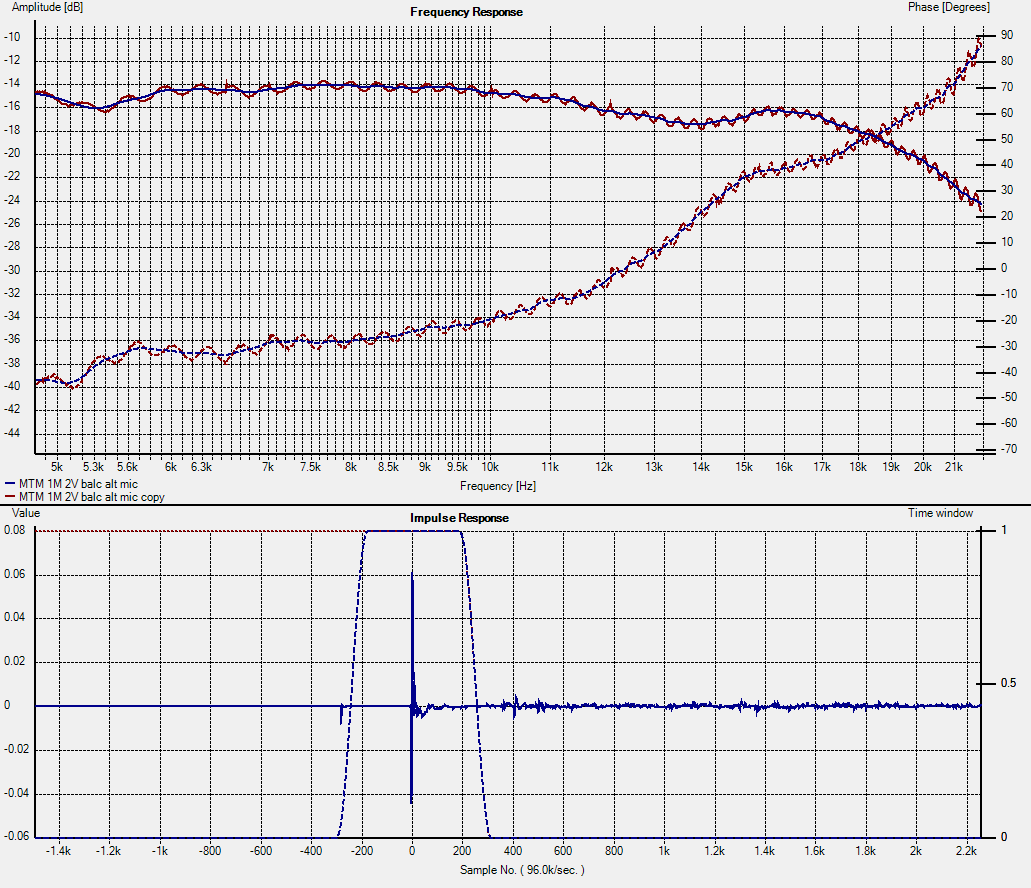Select the 'Phase [Degrees]' axis label
Image resolution: width=1031 pixels, height=888 pixels.
click(948, 7)
